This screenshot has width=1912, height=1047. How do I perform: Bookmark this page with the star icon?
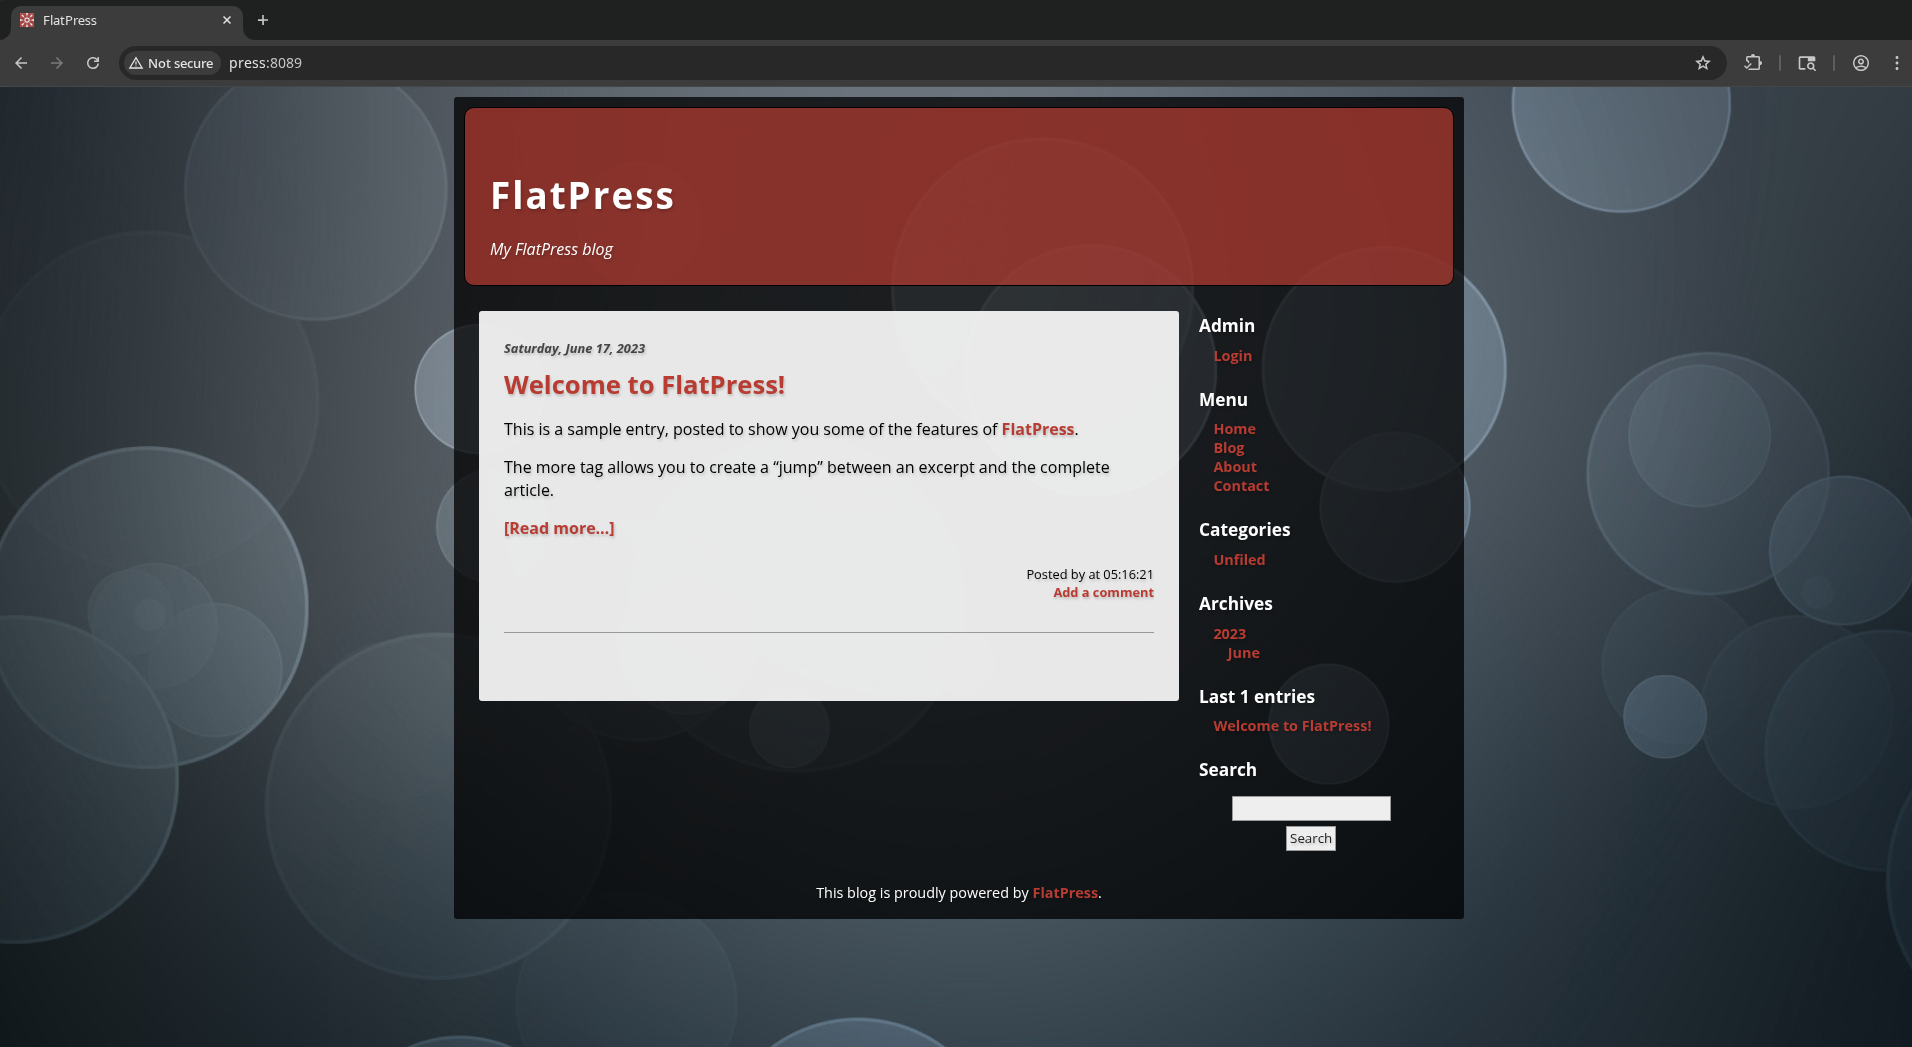pos(1703,63)
